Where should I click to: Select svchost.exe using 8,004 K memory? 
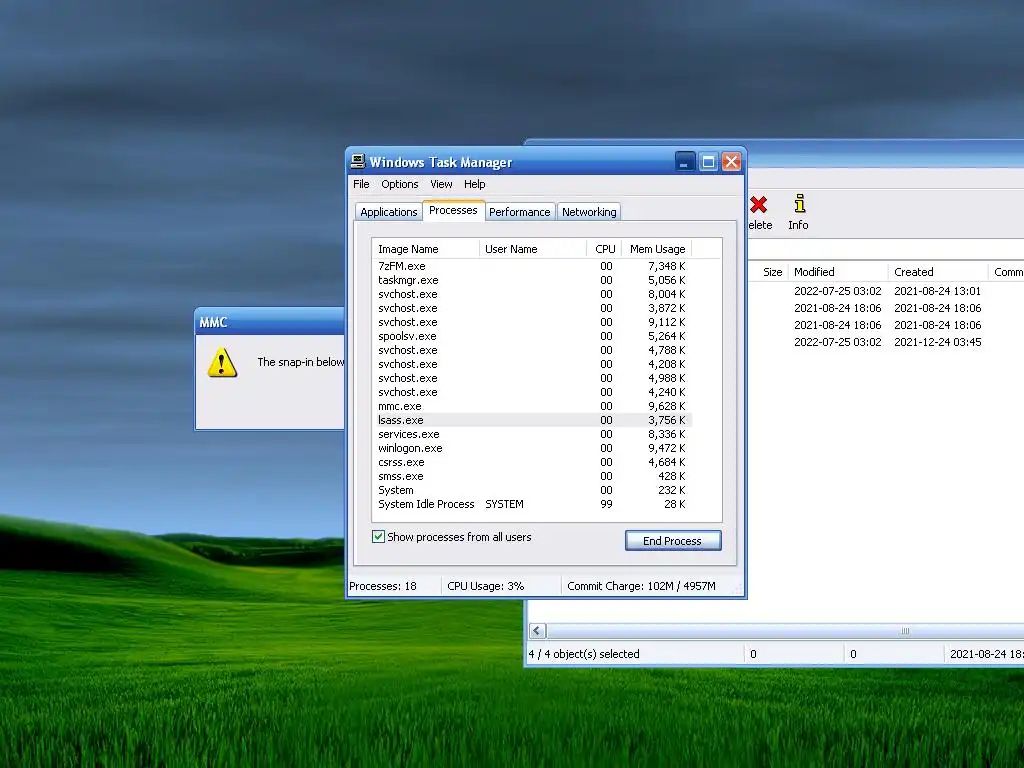[x=532, y=294]
